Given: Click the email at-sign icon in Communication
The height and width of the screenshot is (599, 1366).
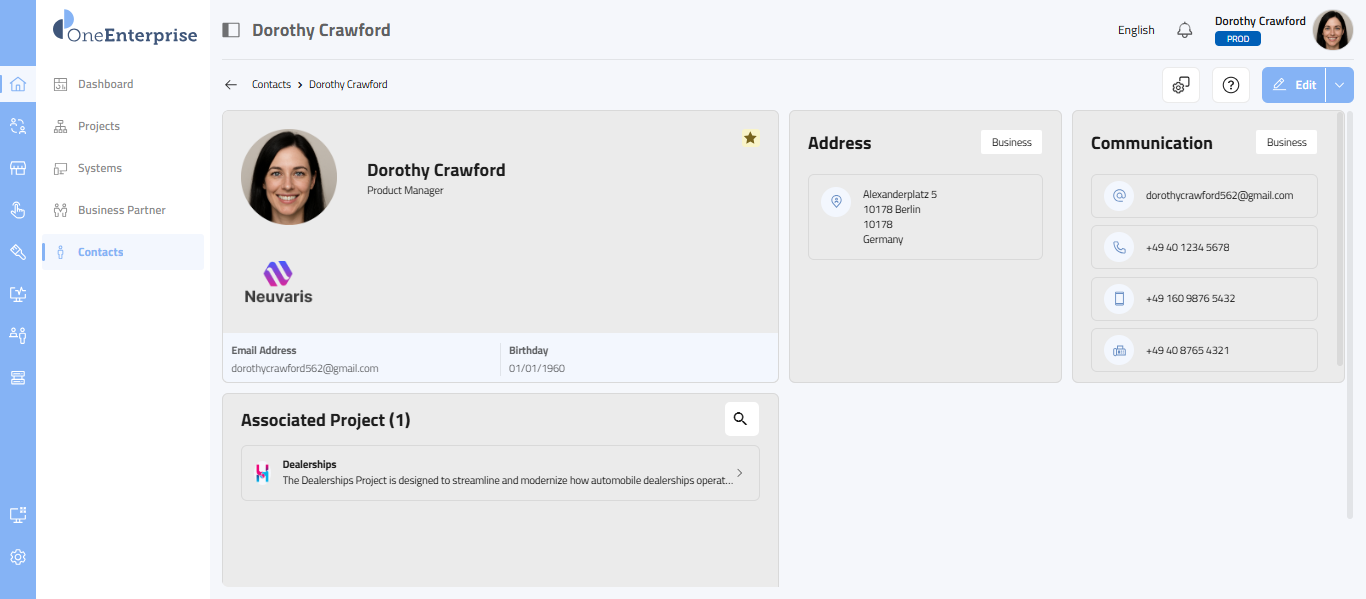Looking at the screenshot, I should pyautogui.click(x=1119, y=196).
